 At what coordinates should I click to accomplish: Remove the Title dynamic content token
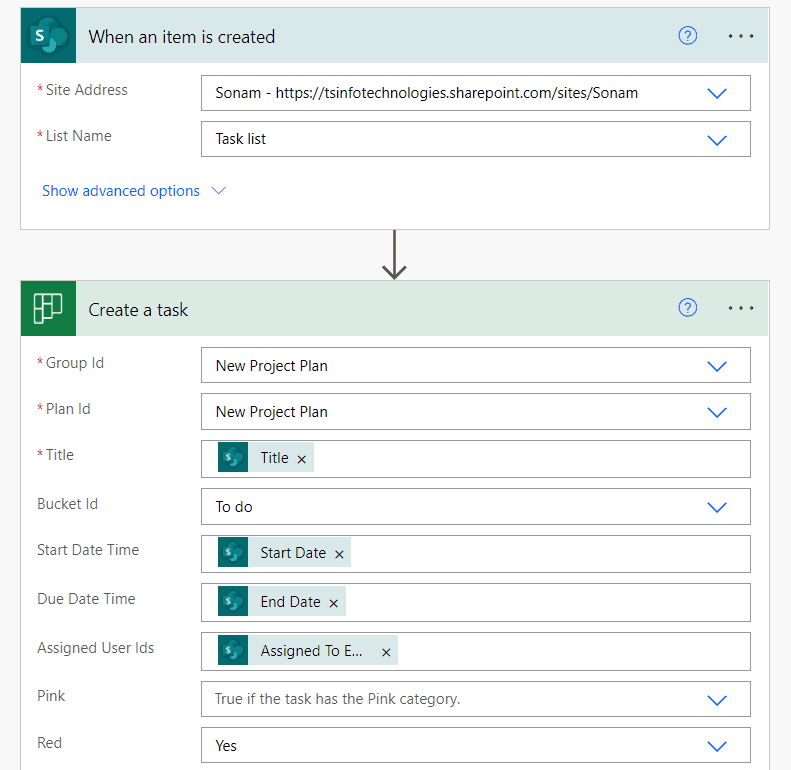click(x=302, y=459)
